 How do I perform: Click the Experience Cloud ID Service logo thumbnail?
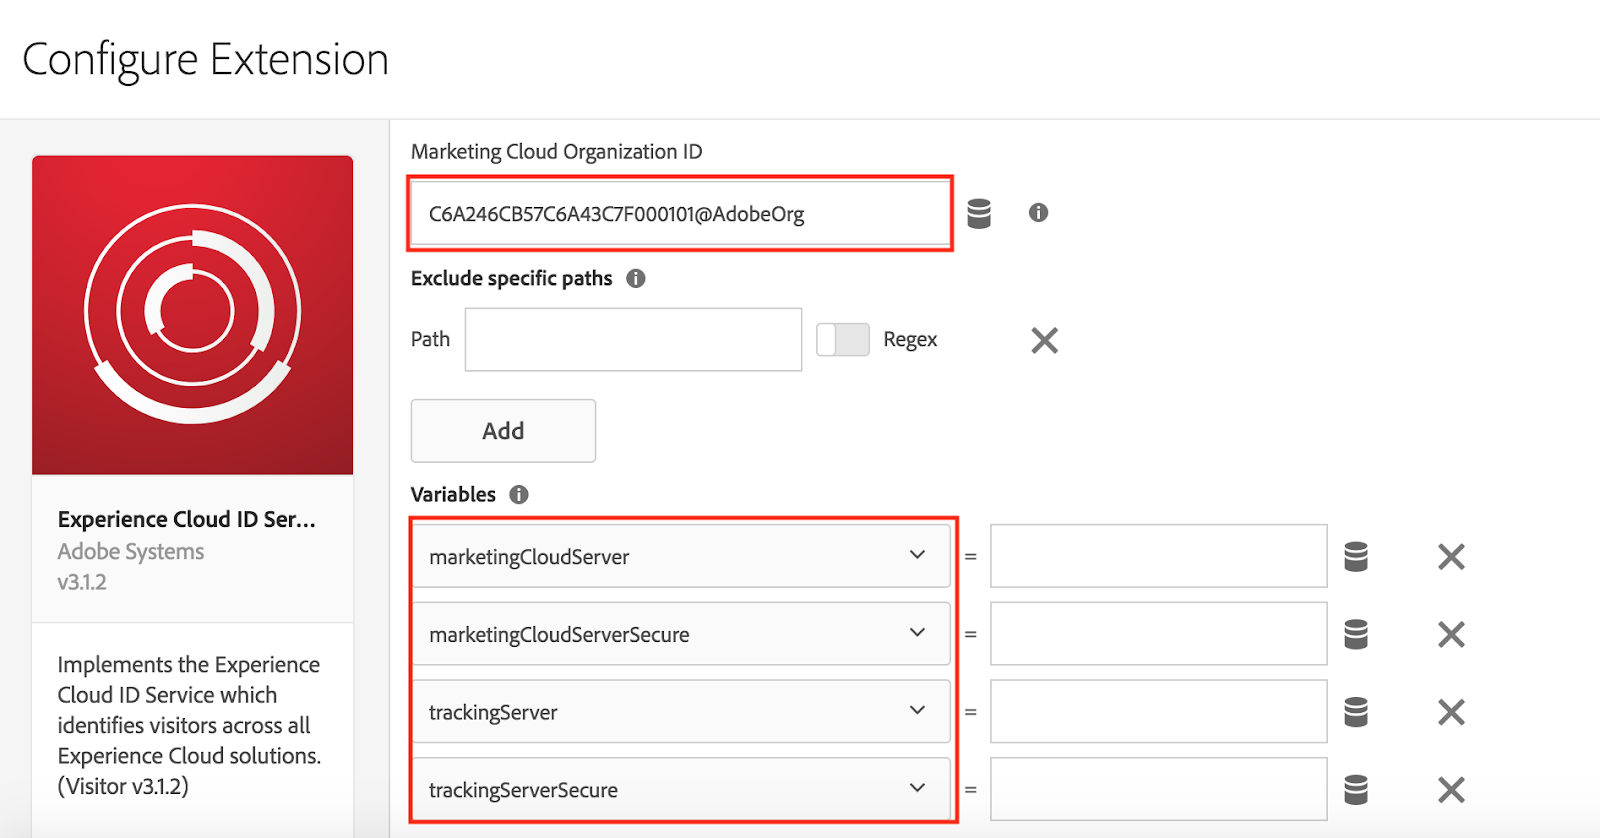click(192, 315)
